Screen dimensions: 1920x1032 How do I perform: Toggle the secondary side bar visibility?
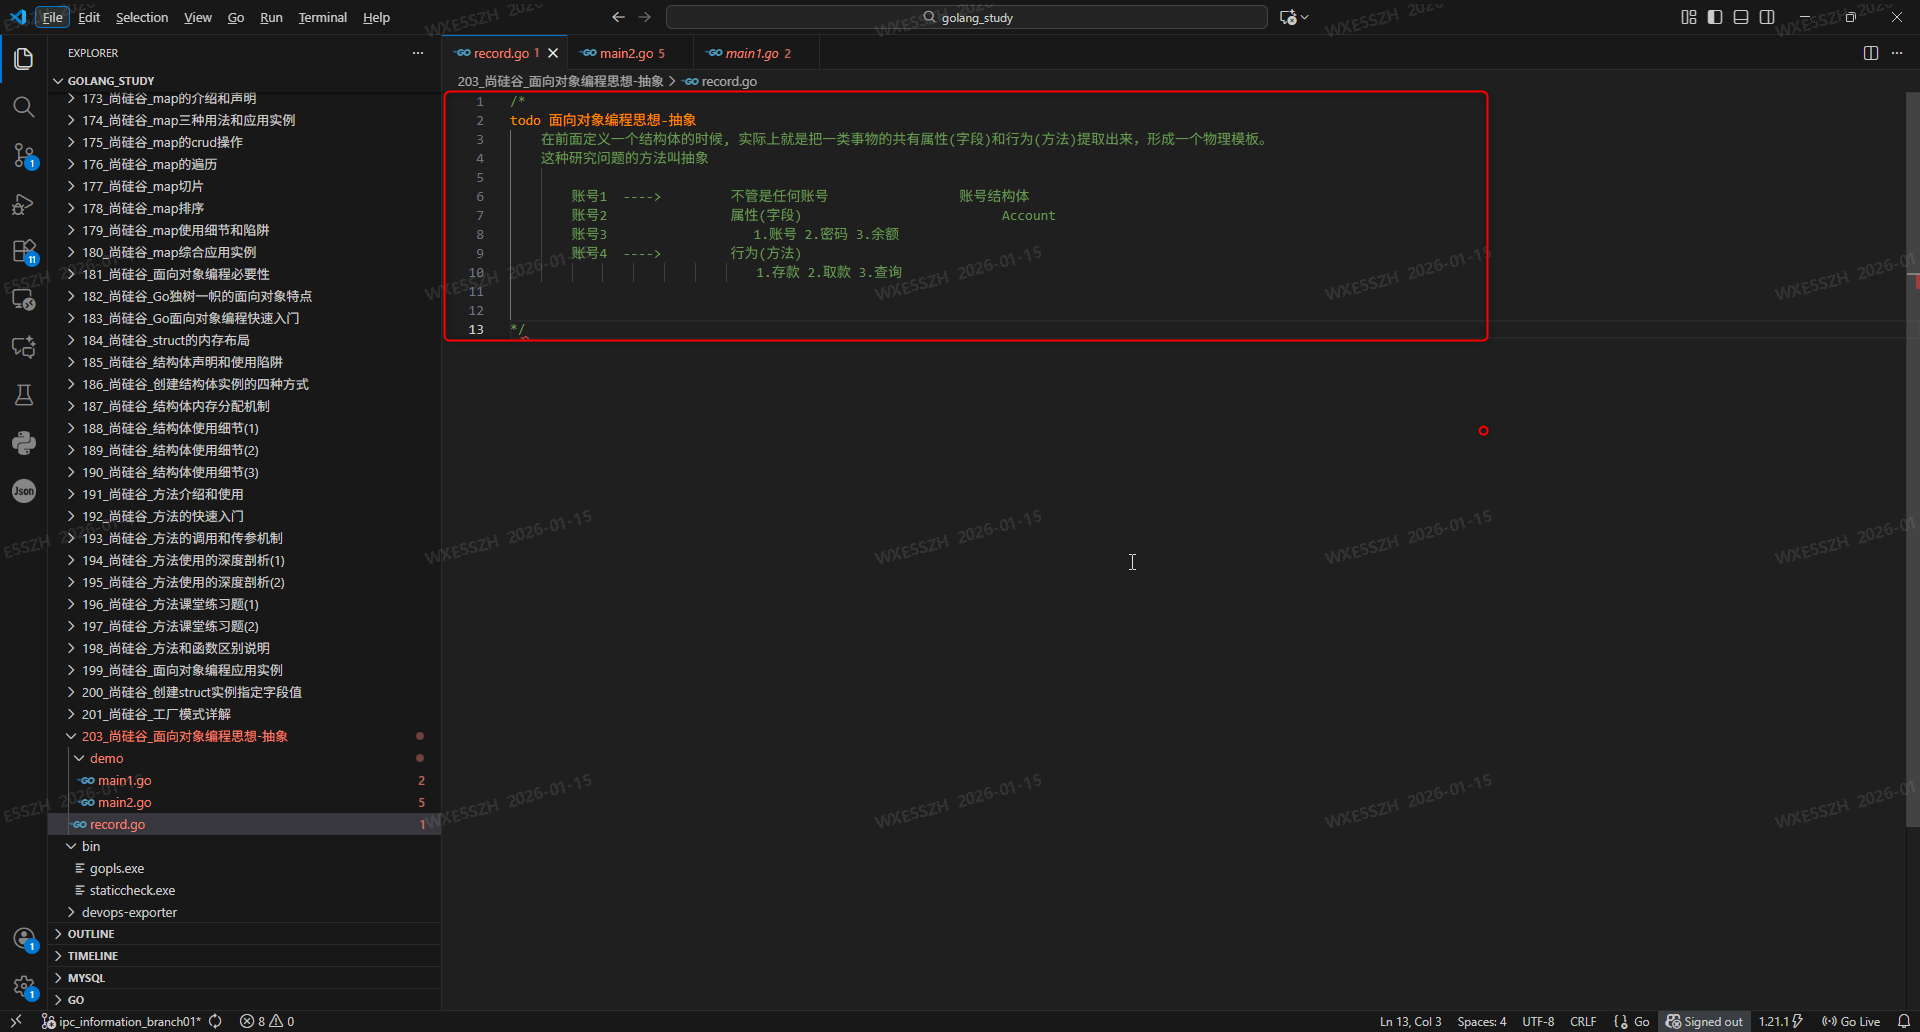tap(1767, 17)
